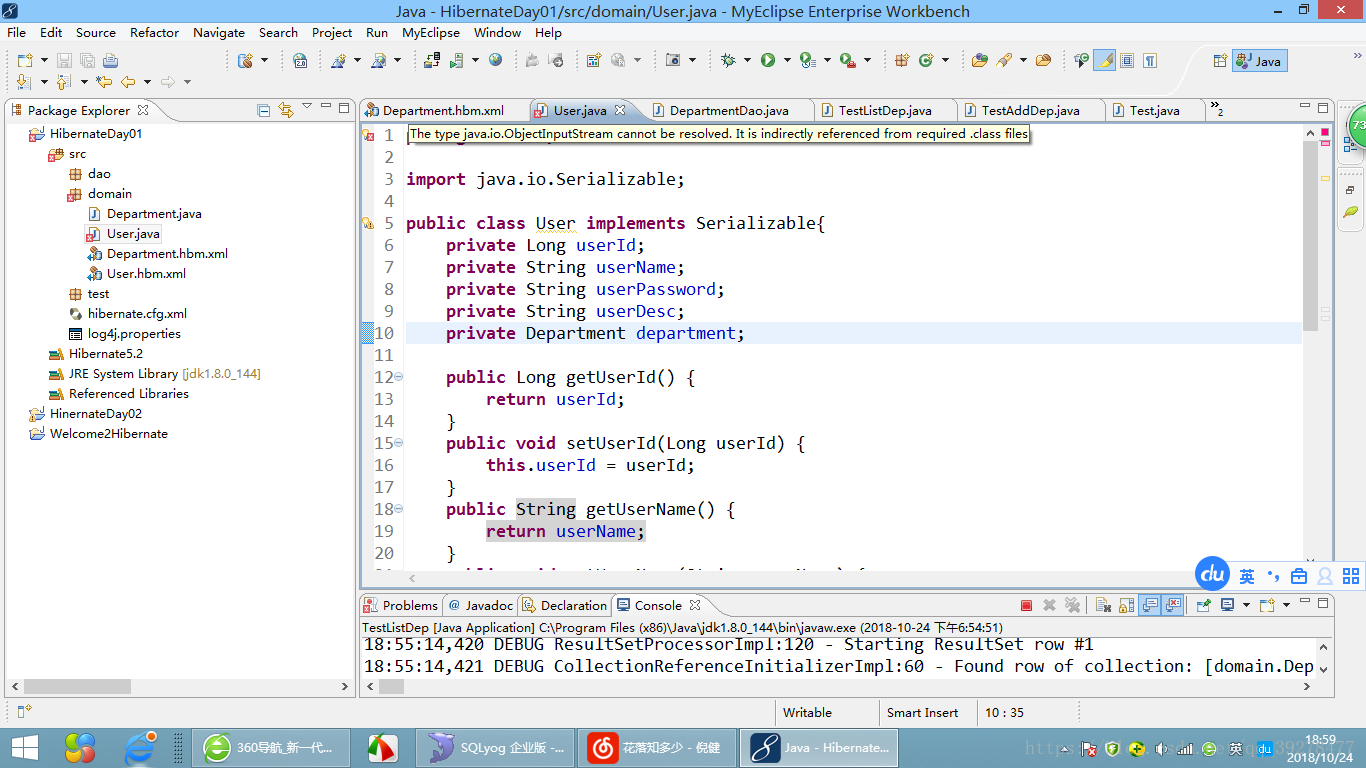The height and width of the screenshot is (768, 1366).
Task: Toggle Mark Occurrences highlighter button
Action: click(x=1104, y=60)
